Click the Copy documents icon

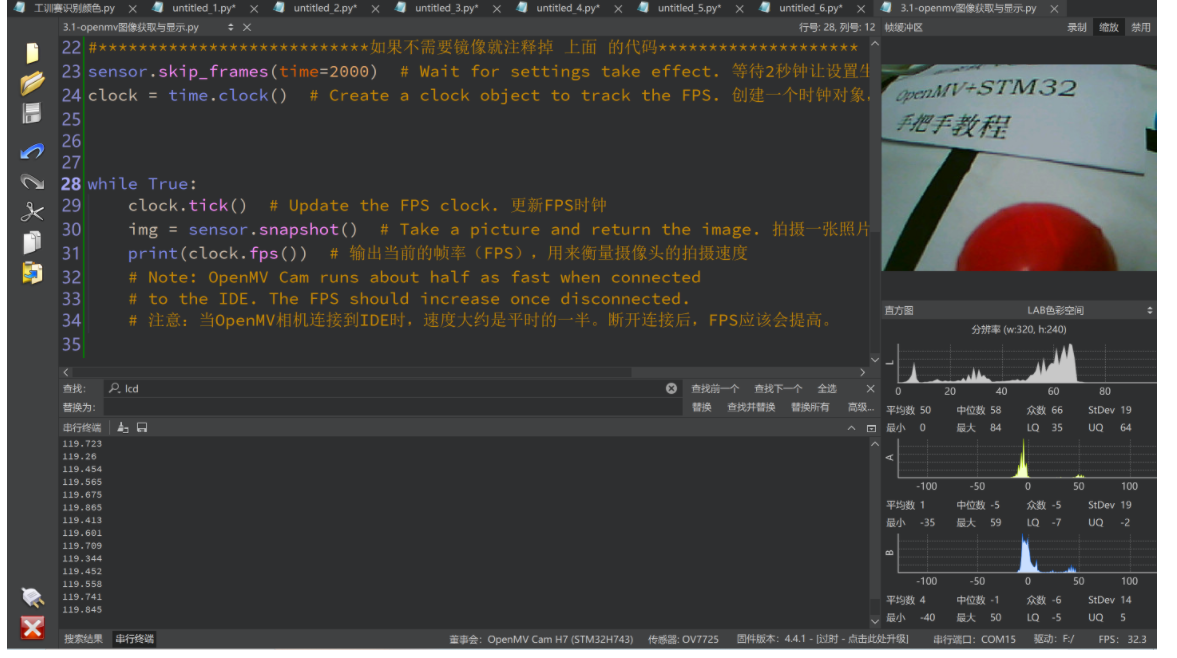click(32, 242)
